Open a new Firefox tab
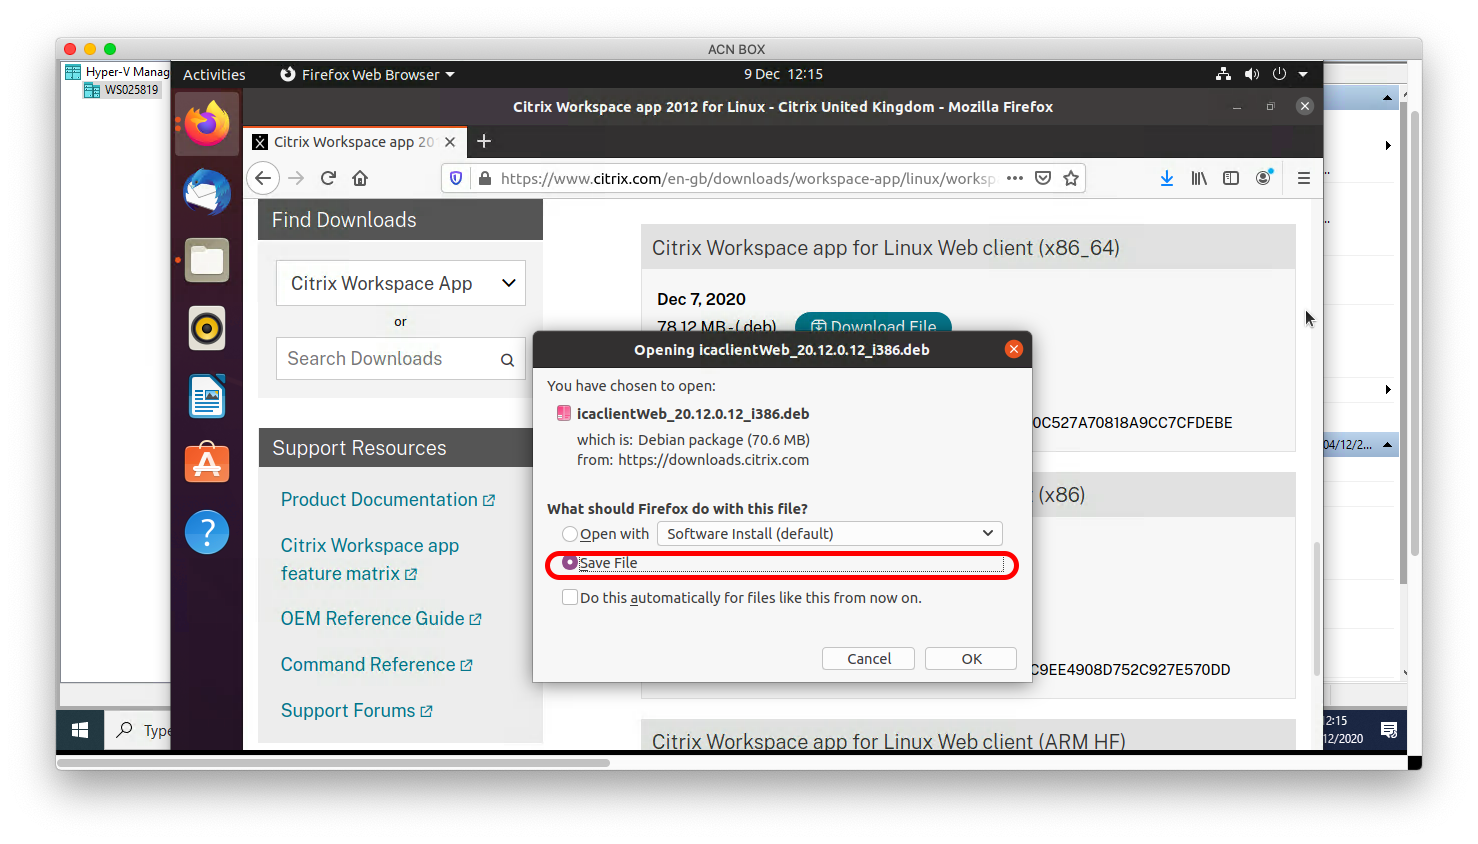The image size is (1478, 844). coord(484,141)
